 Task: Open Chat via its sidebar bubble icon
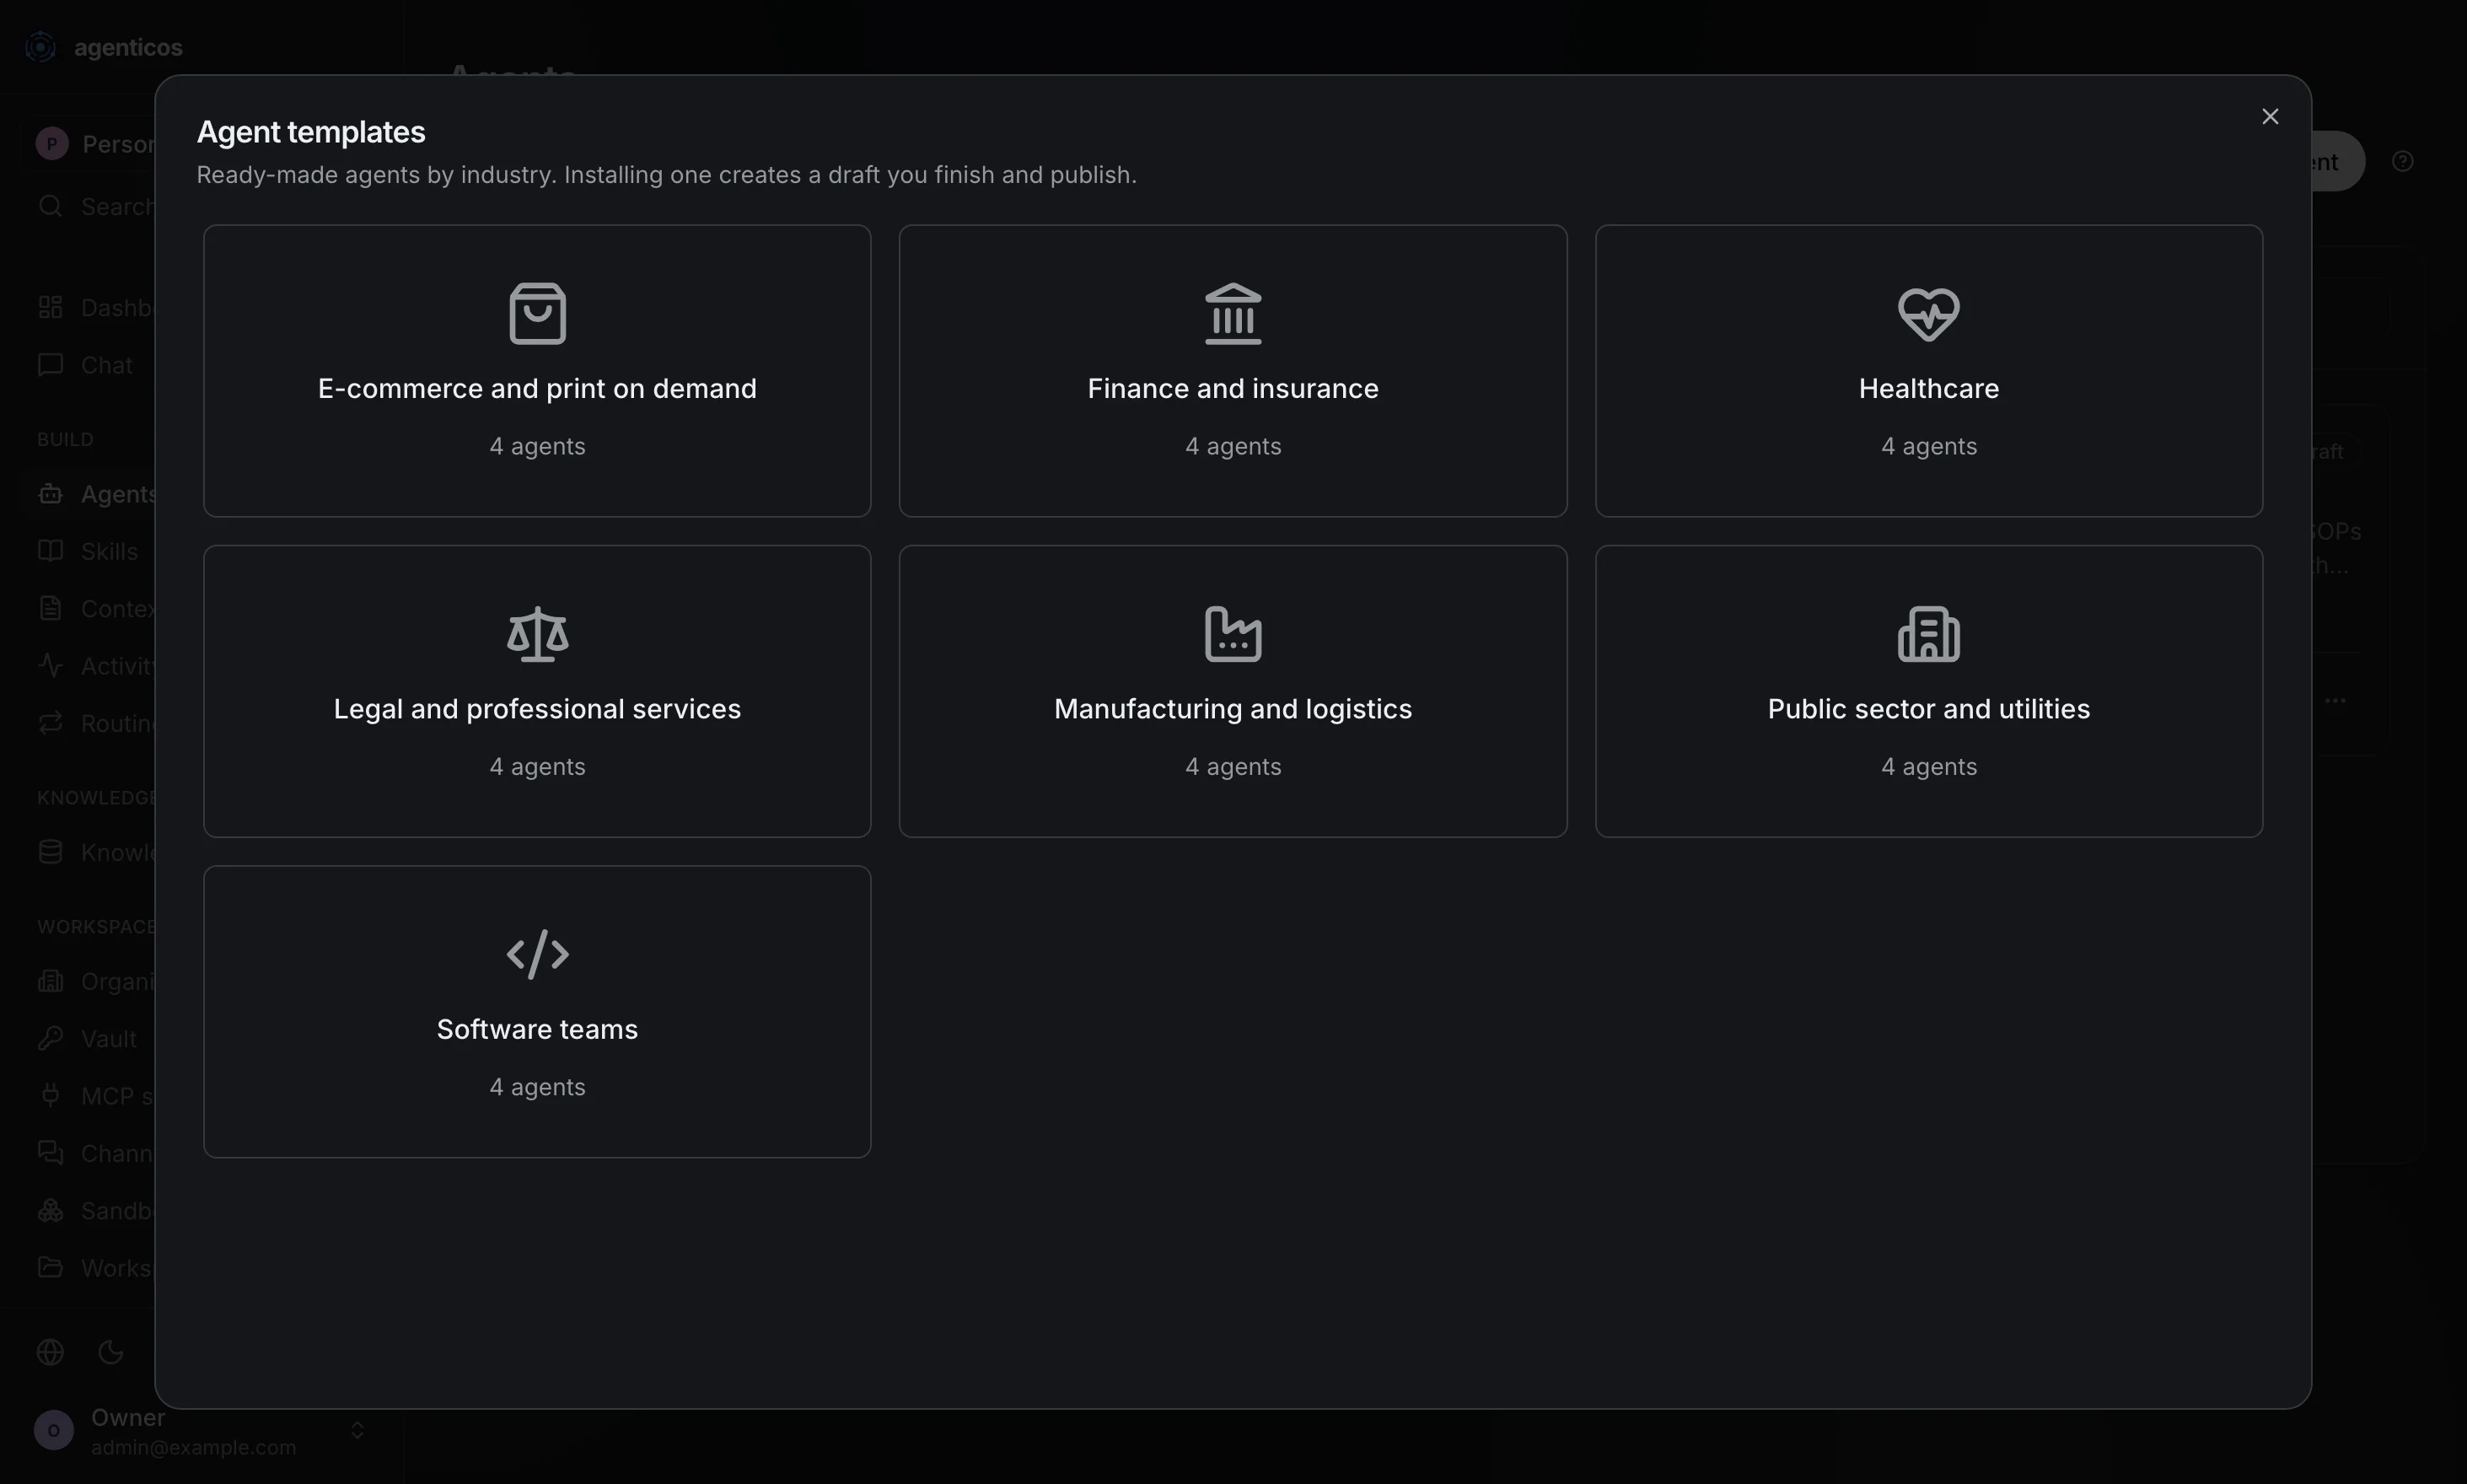click(50, 365)
